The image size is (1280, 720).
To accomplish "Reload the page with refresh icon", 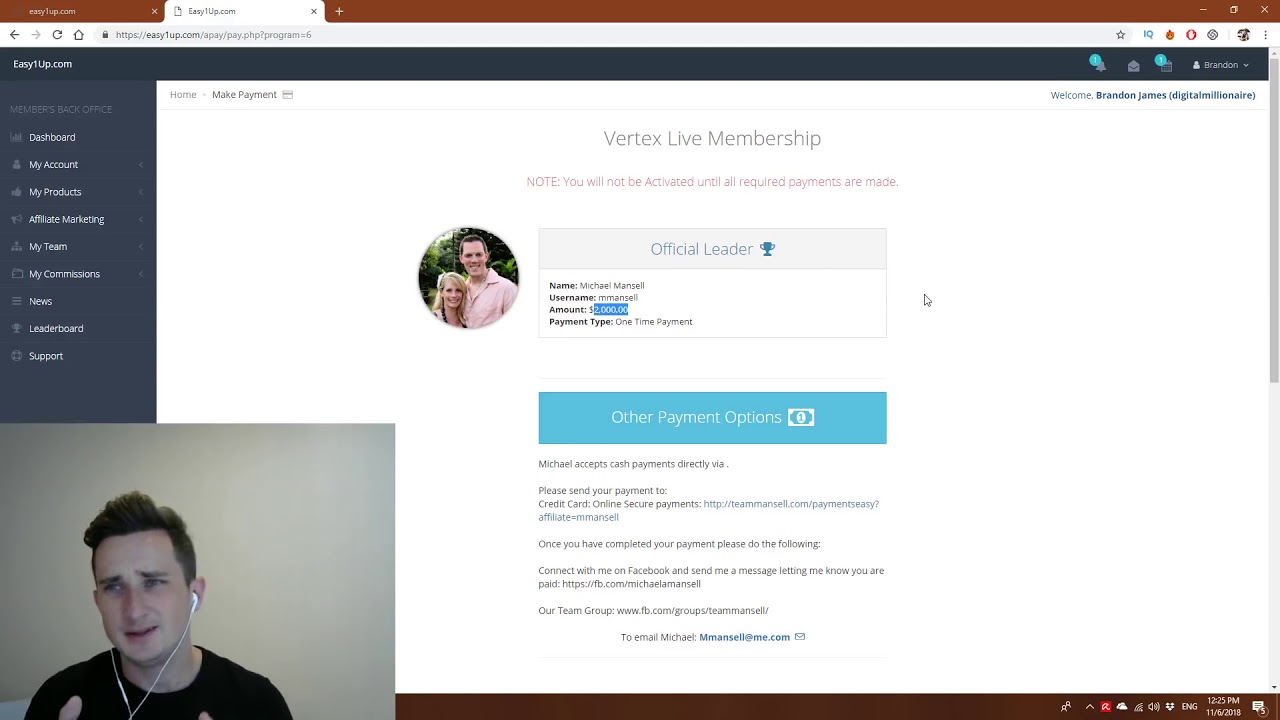I will point(57,35).
